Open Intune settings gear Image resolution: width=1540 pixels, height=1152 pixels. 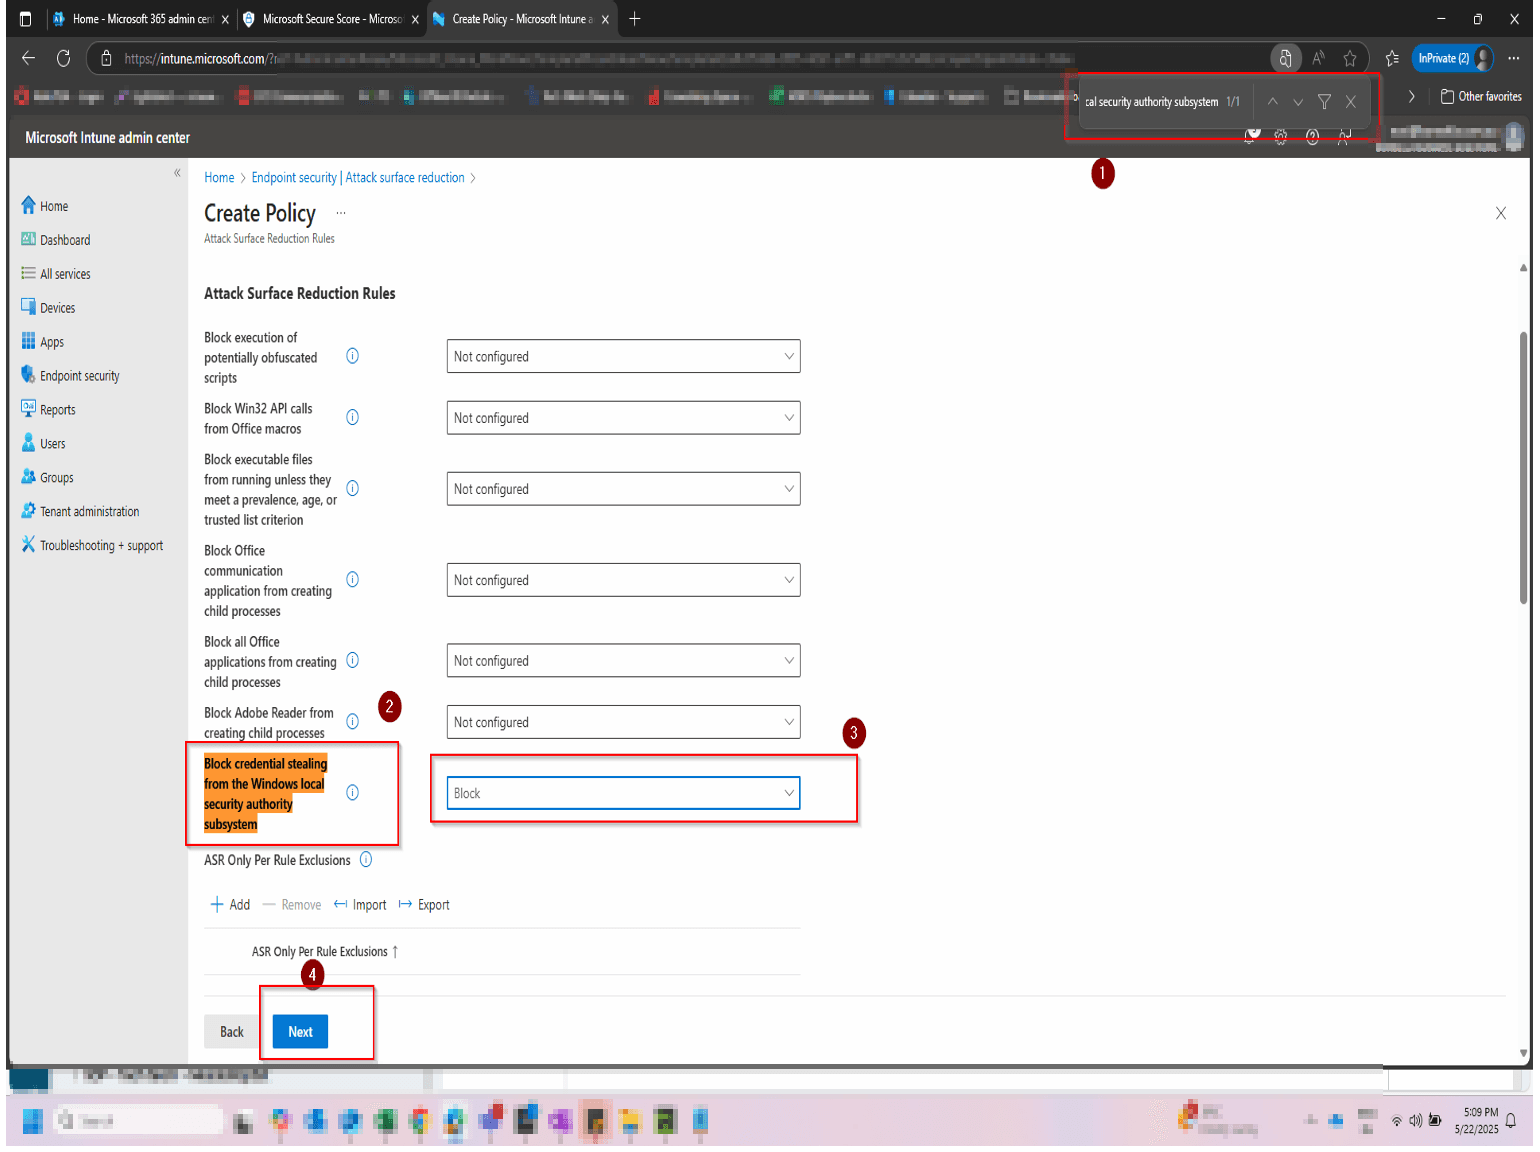coord(1281,137)
